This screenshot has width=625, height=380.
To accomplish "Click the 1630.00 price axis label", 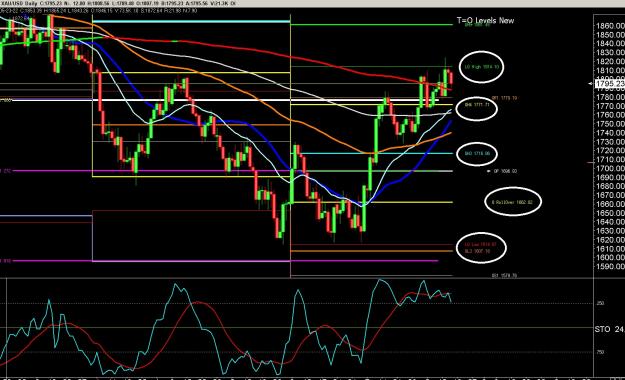I will coord(610,231).
